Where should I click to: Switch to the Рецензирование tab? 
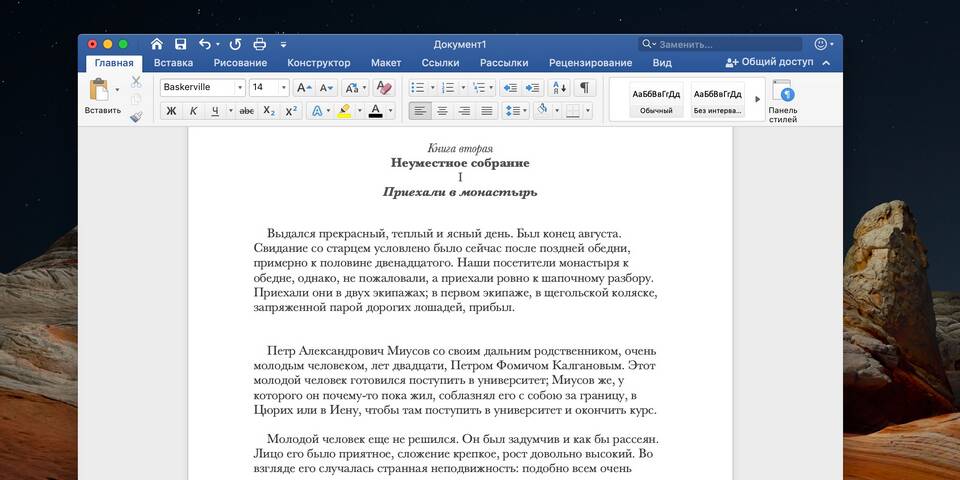point(590,62)
